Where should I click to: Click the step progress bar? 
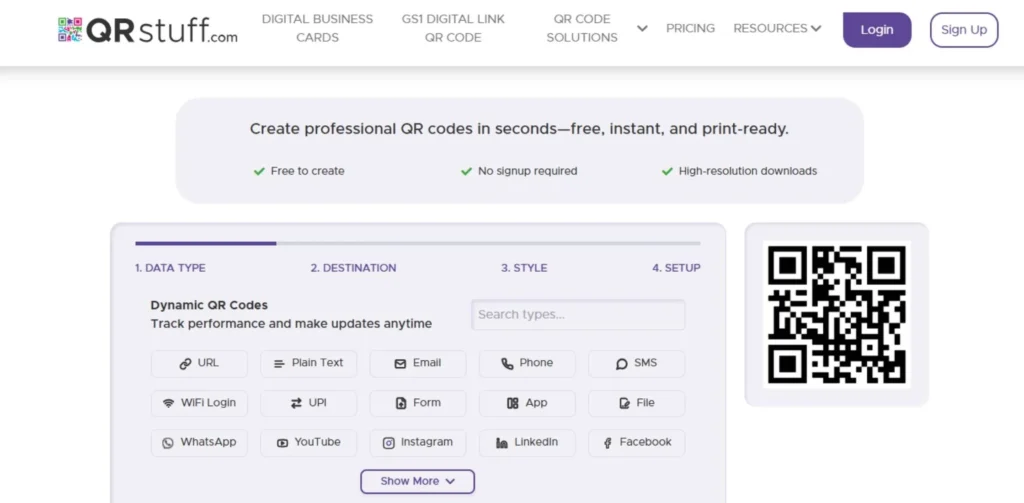(418, 244)
